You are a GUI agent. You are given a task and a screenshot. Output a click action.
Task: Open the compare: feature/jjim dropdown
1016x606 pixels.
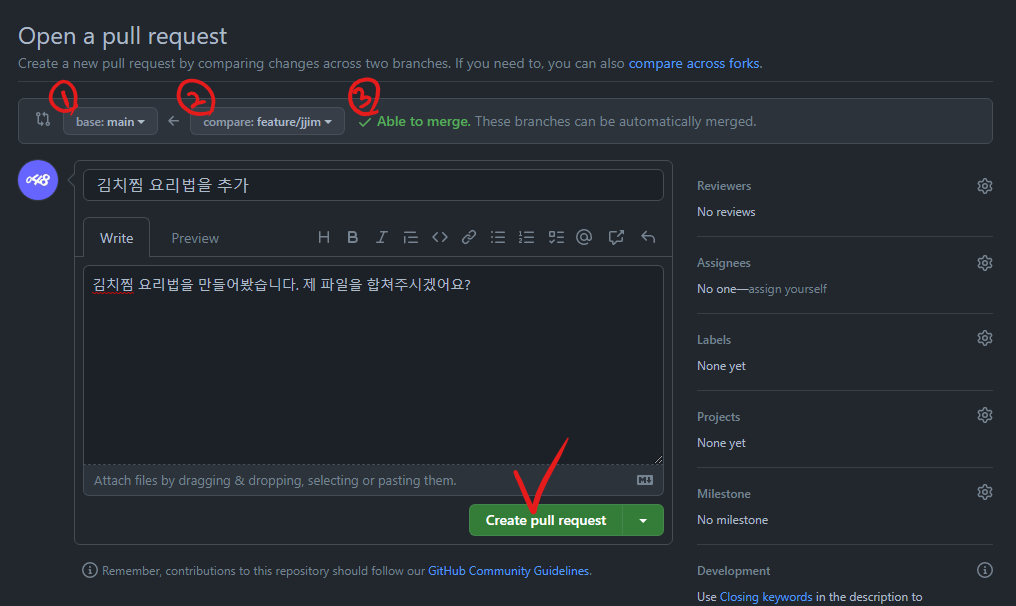pos(267,121)
